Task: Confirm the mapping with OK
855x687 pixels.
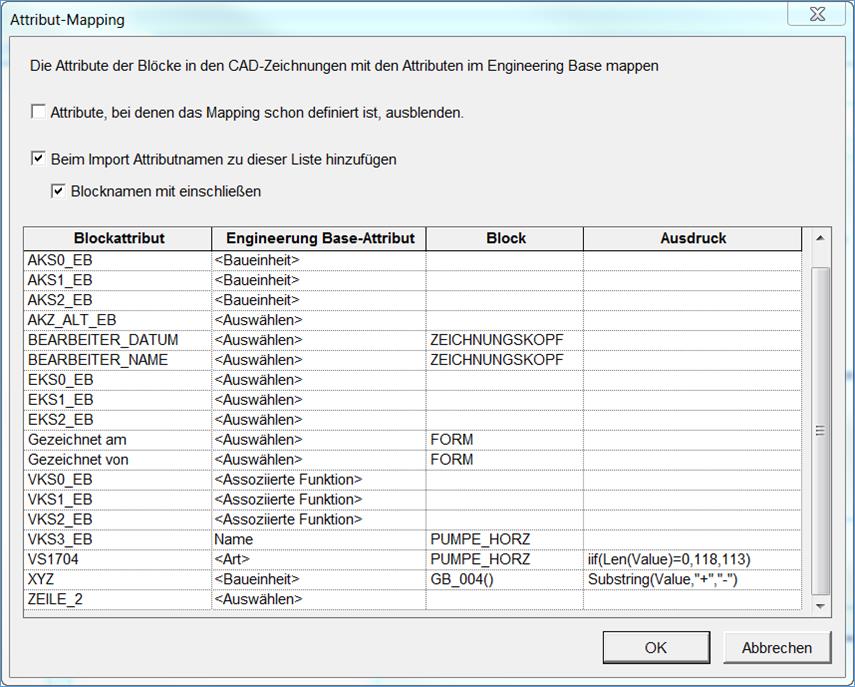Action: pyautogui.click(x=656, y=647)
